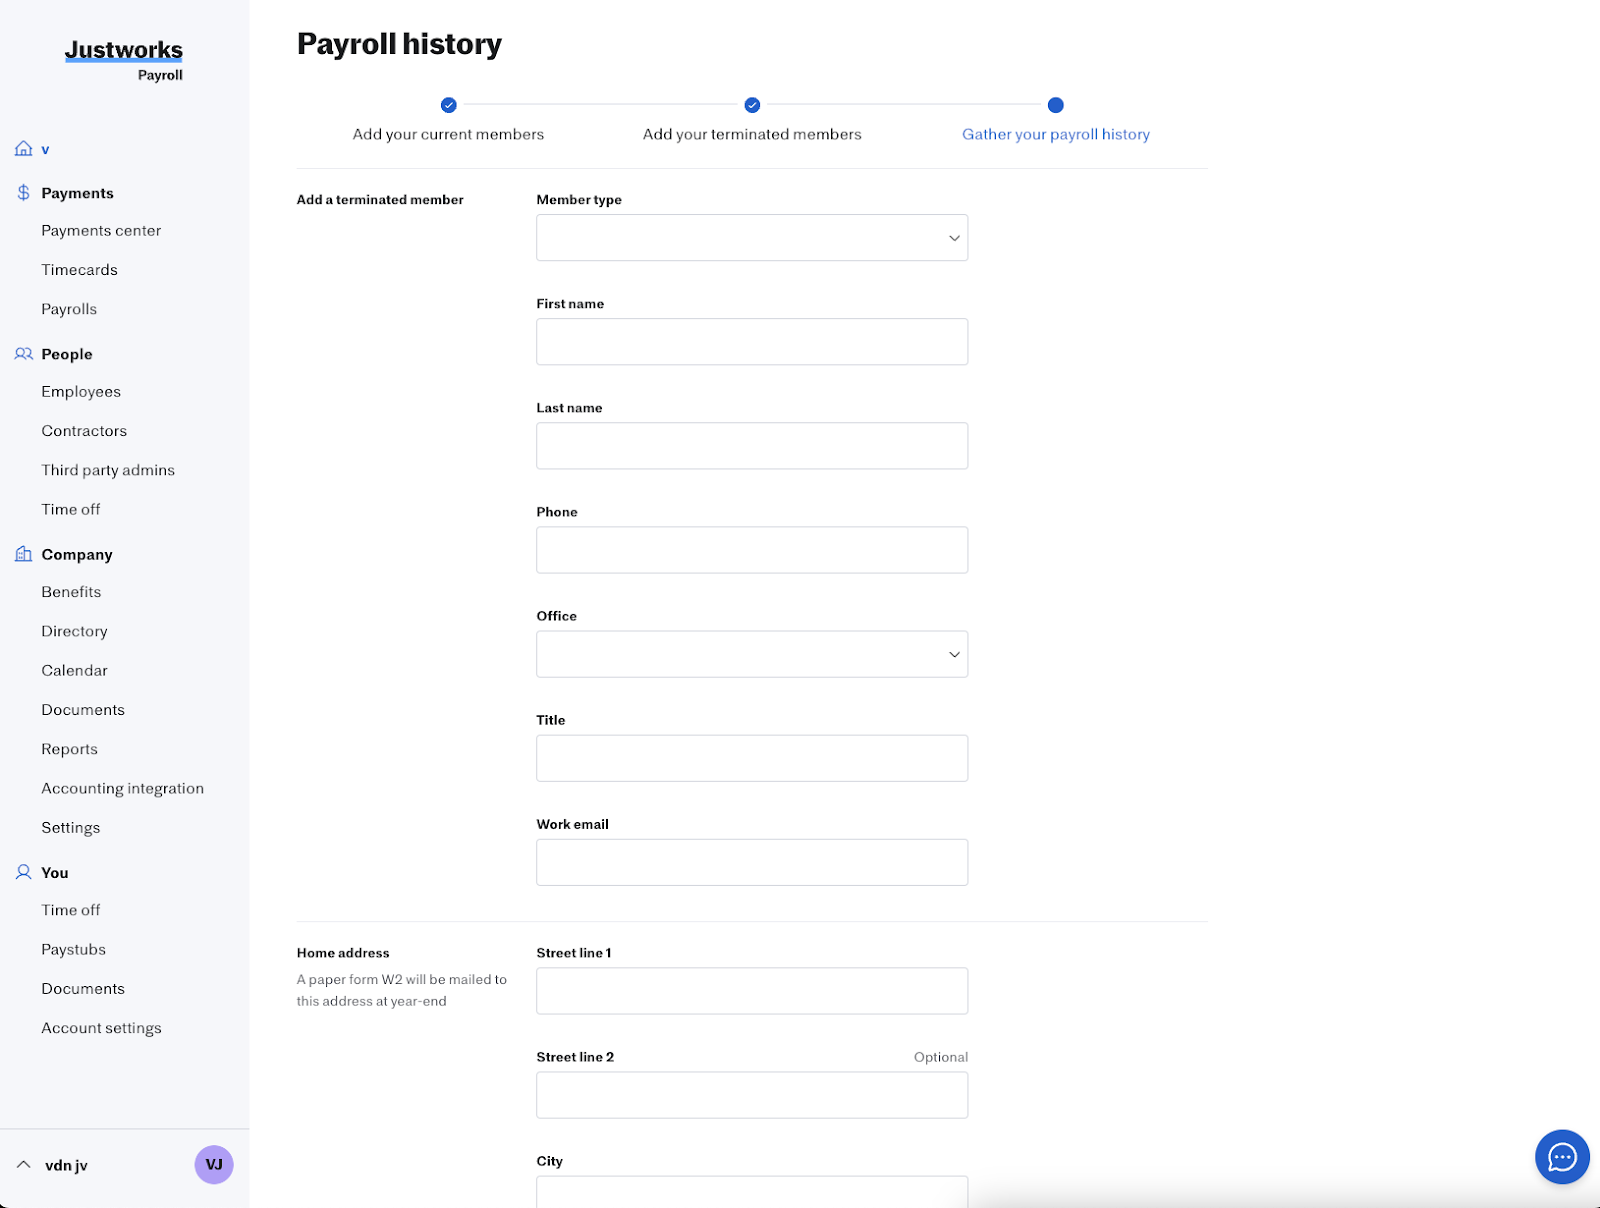
Task: Click the You person icon
Action: 24,872
